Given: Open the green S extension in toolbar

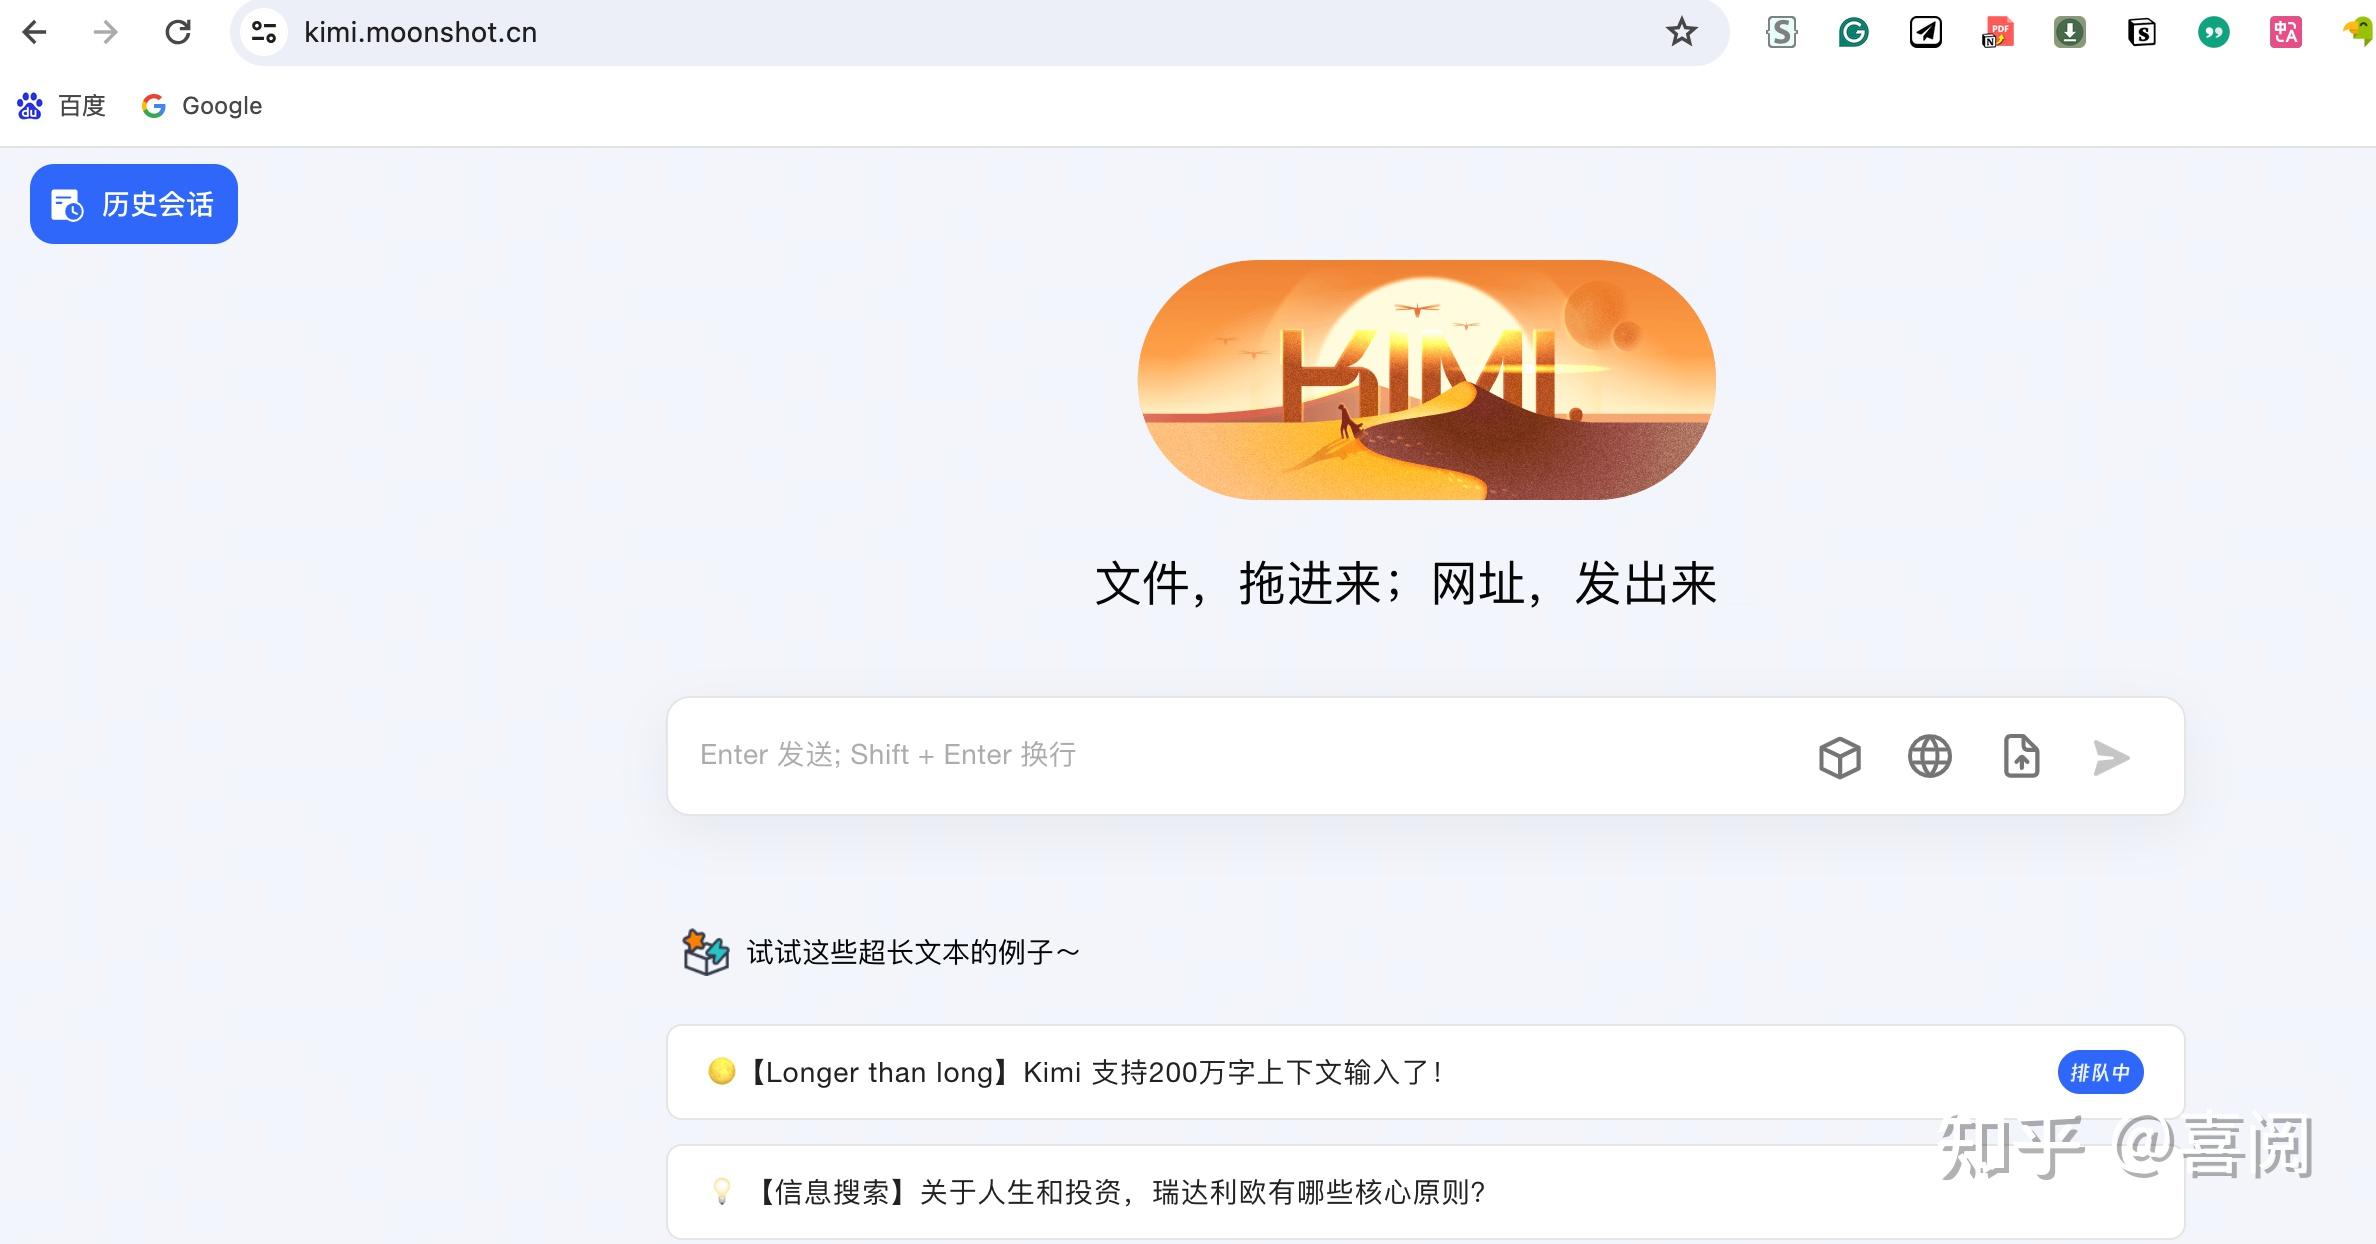Looking at the screenshot, I should [1782, 33].
